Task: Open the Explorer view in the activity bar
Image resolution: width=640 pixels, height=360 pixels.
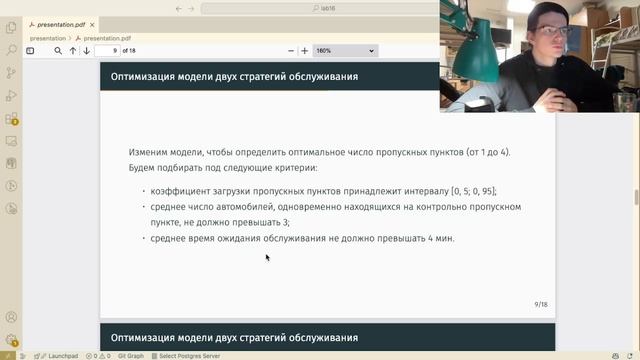Action: pos(11,27)
